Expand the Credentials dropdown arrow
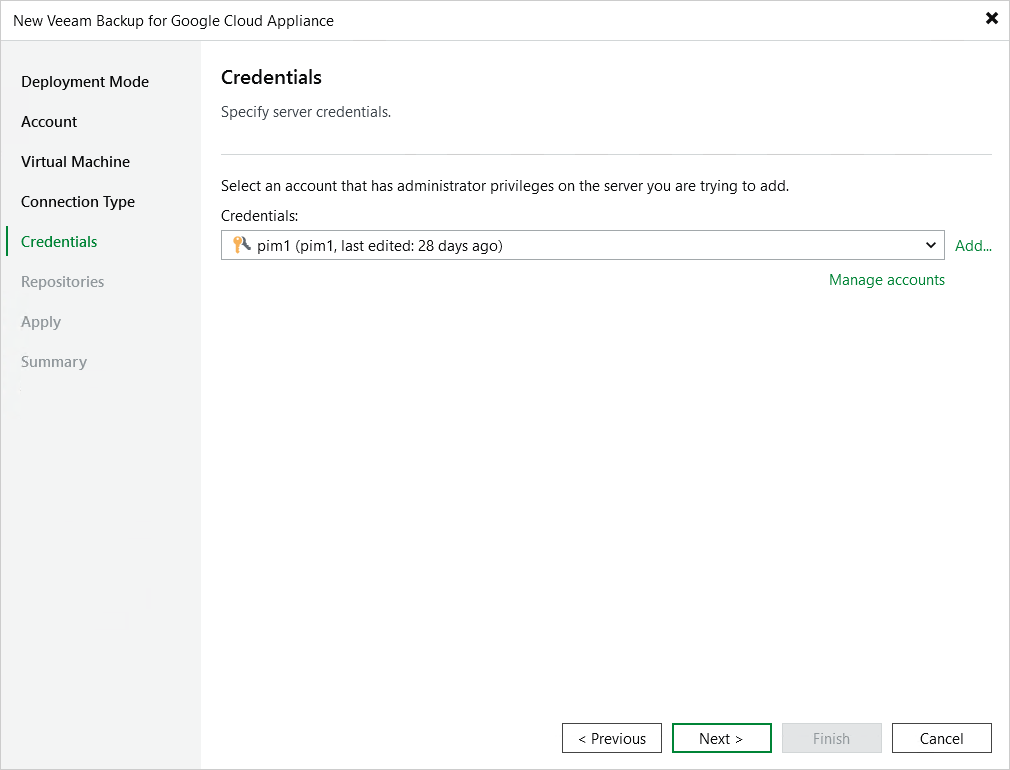 point(930,245)
